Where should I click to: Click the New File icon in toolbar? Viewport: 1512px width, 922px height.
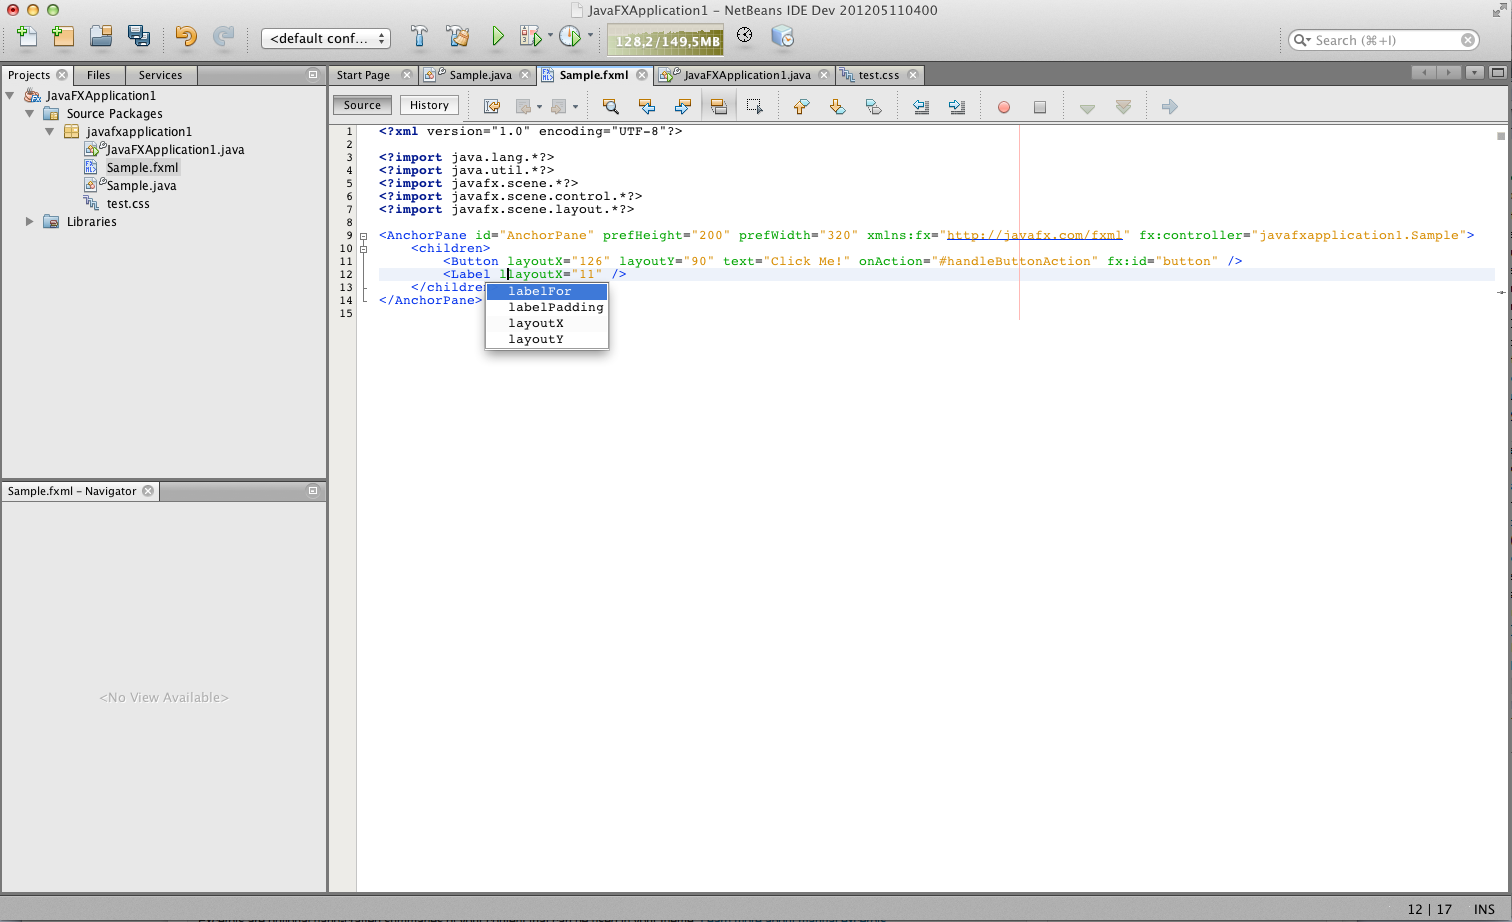[27, 37]
